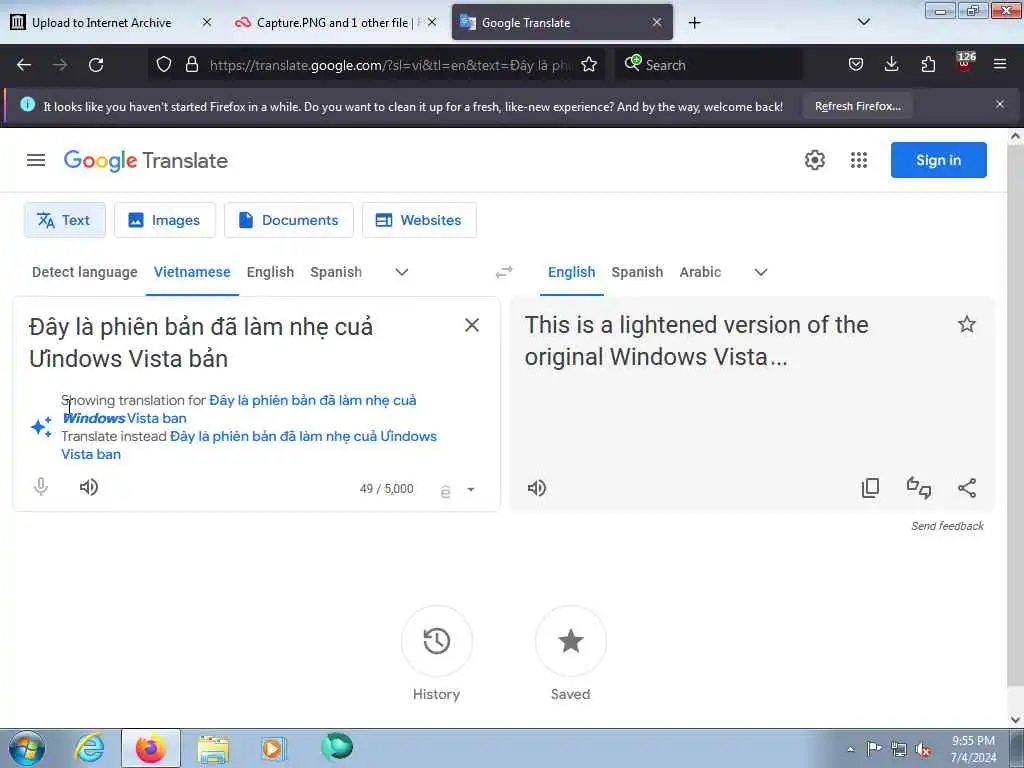The width and height of the screenshot is (1024, 768).
Task: Switch to Websites translation mode
Action: (419, 220)
